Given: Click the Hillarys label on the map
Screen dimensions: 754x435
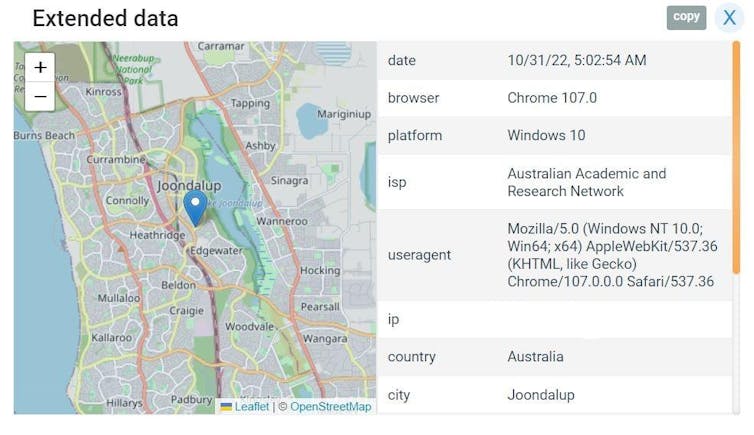Looking at the screenshot, I should pos(124,402).
